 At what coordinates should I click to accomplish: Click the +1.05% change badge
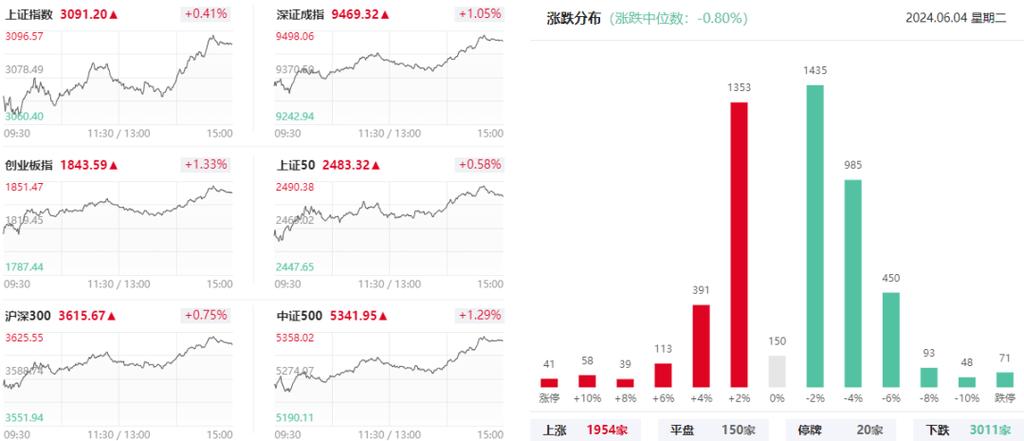click(x=480, y=15)
